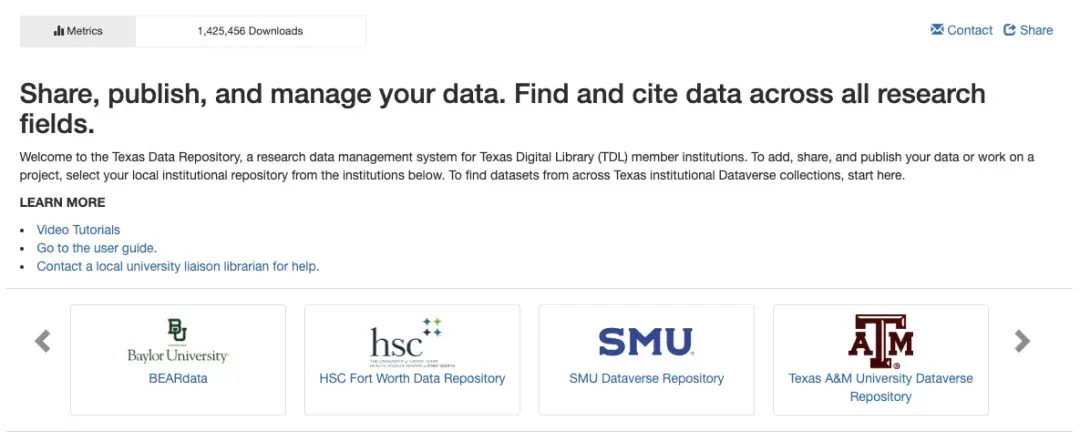Click the 1,425,456 Downloads counter
Image resolution: width=1080 pixels, height=442 pixels.
pyautogui.click(x=250, y=31)
